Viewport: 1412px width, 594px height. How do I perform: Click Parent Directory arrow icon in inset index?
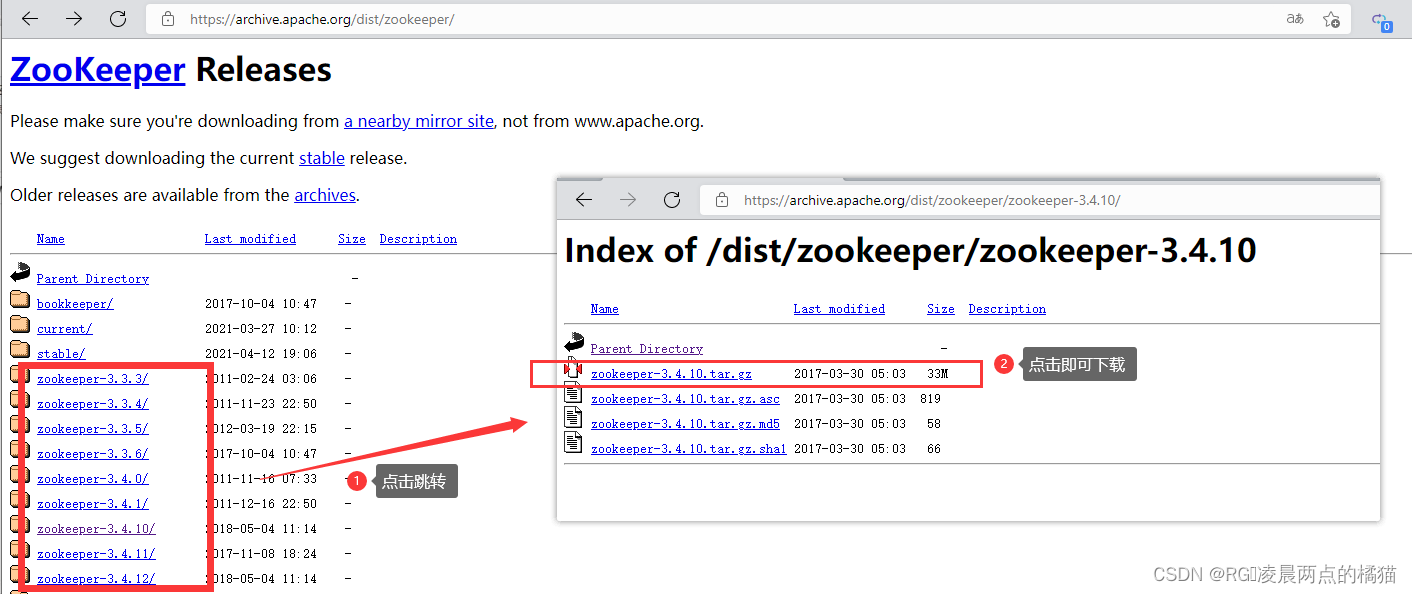[x=574, y=342]
